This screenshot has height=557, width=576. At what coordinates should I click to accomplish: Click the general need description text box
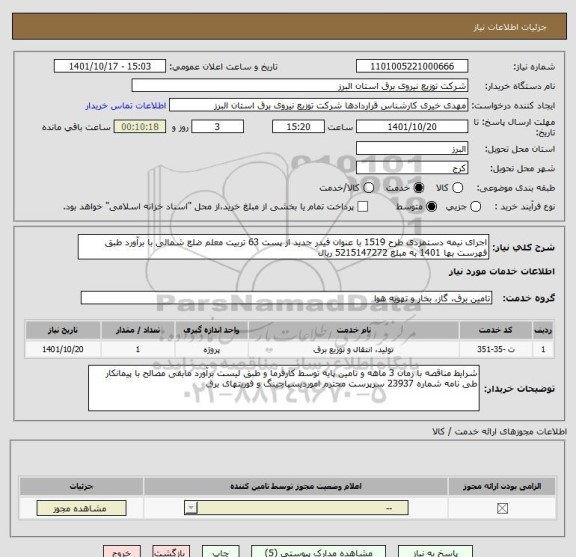[x=283, y=247]
